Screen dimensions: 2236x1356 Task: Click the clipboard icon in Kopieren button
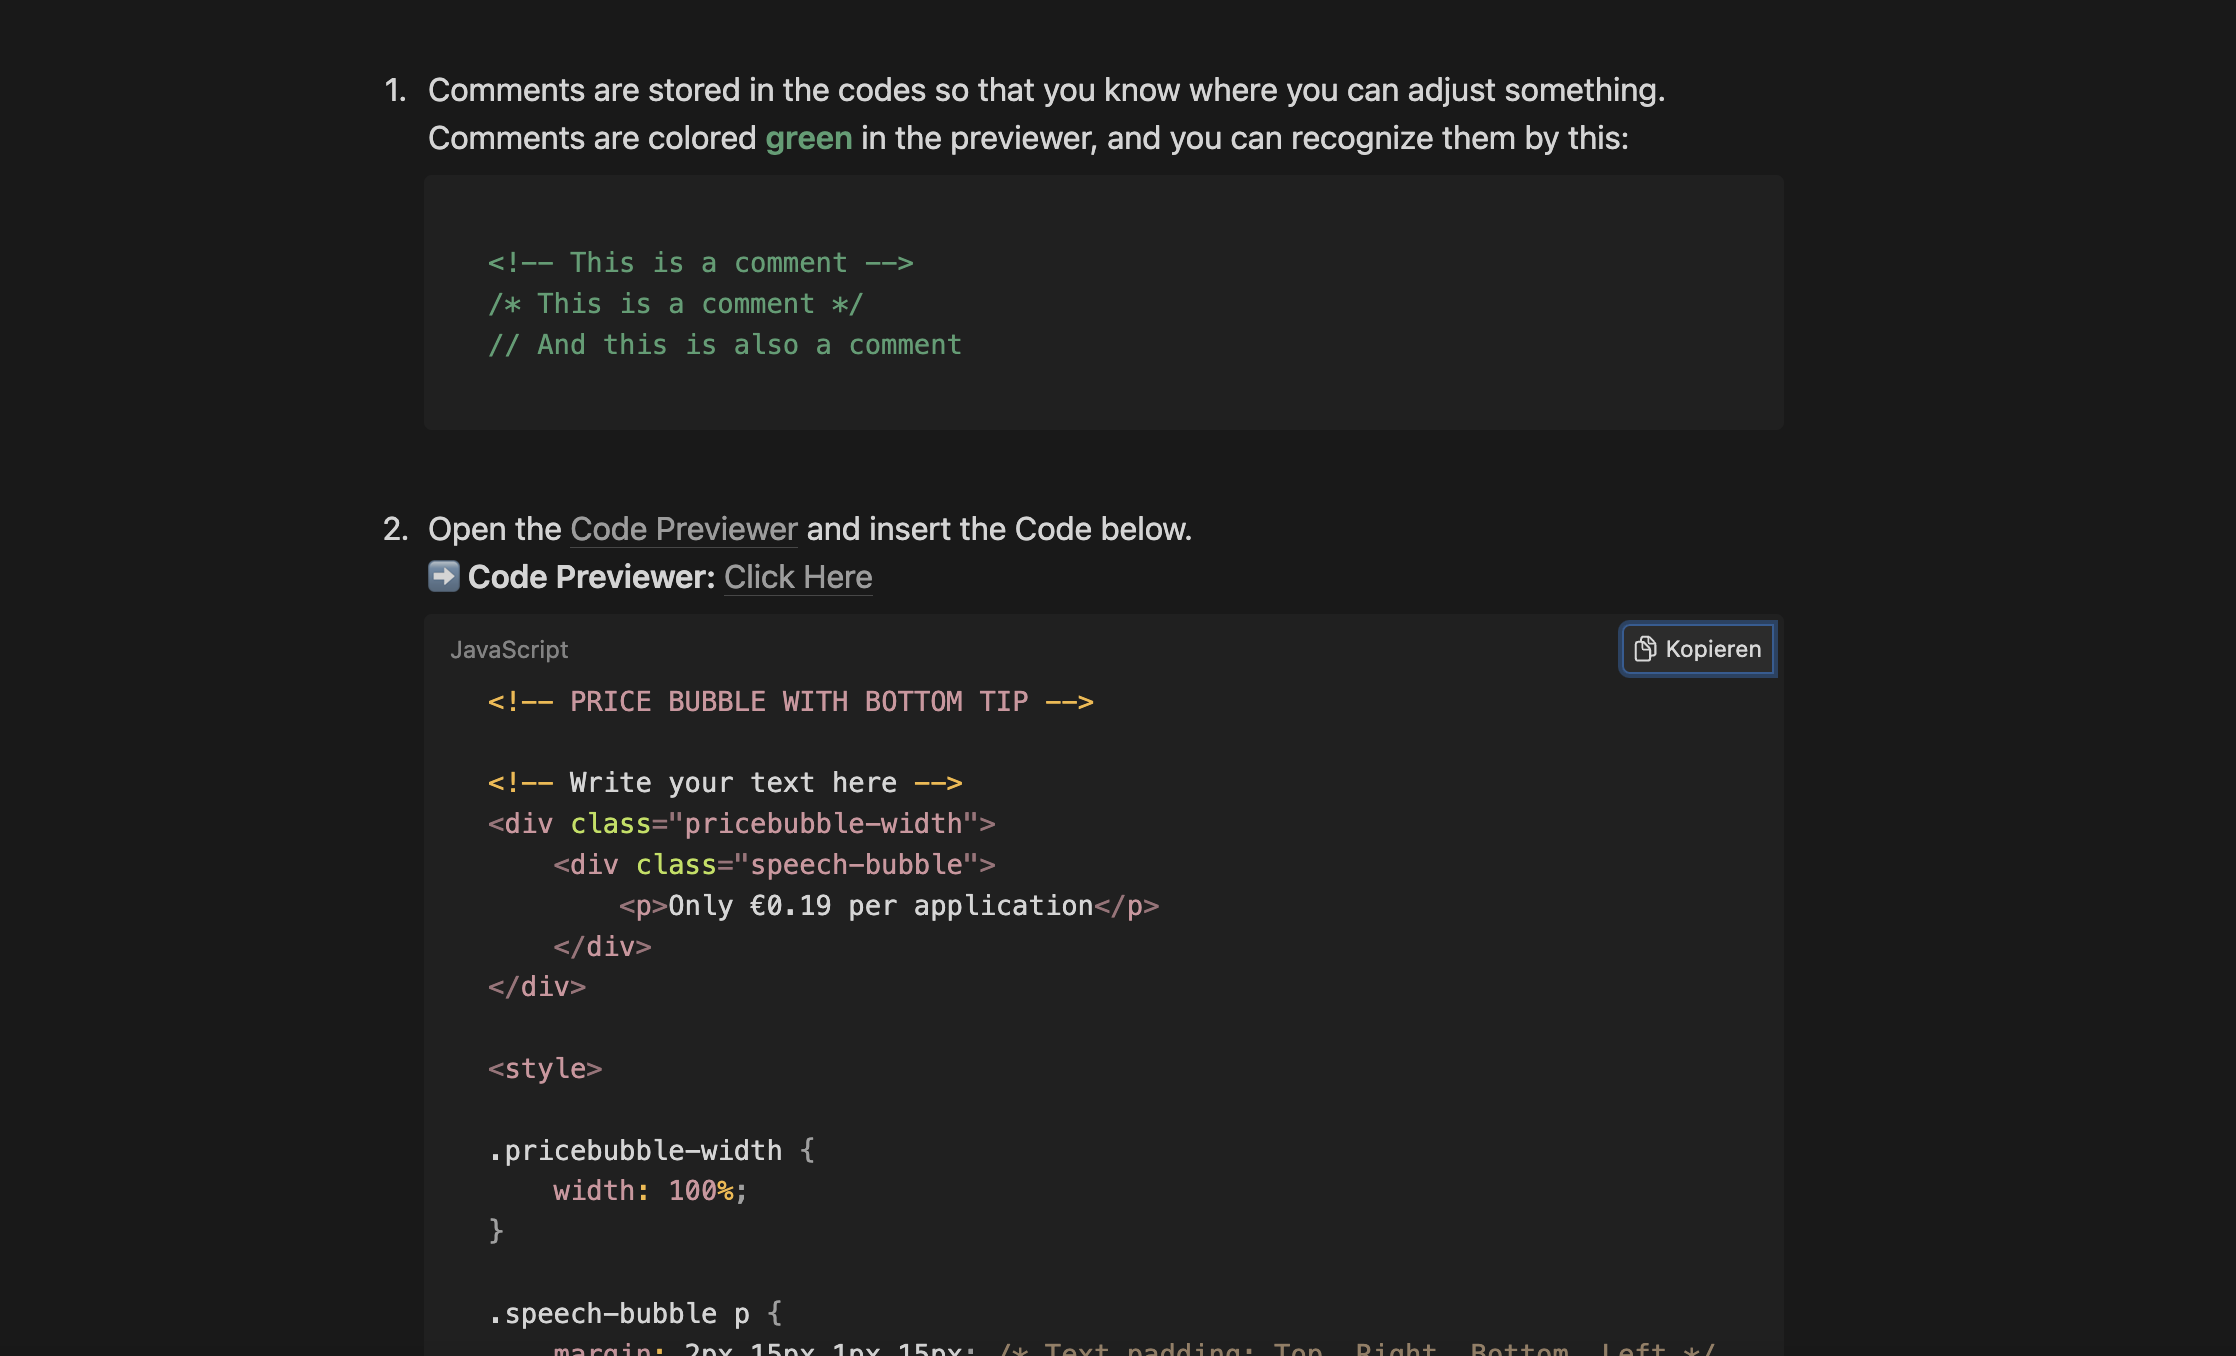(1644, 649)
